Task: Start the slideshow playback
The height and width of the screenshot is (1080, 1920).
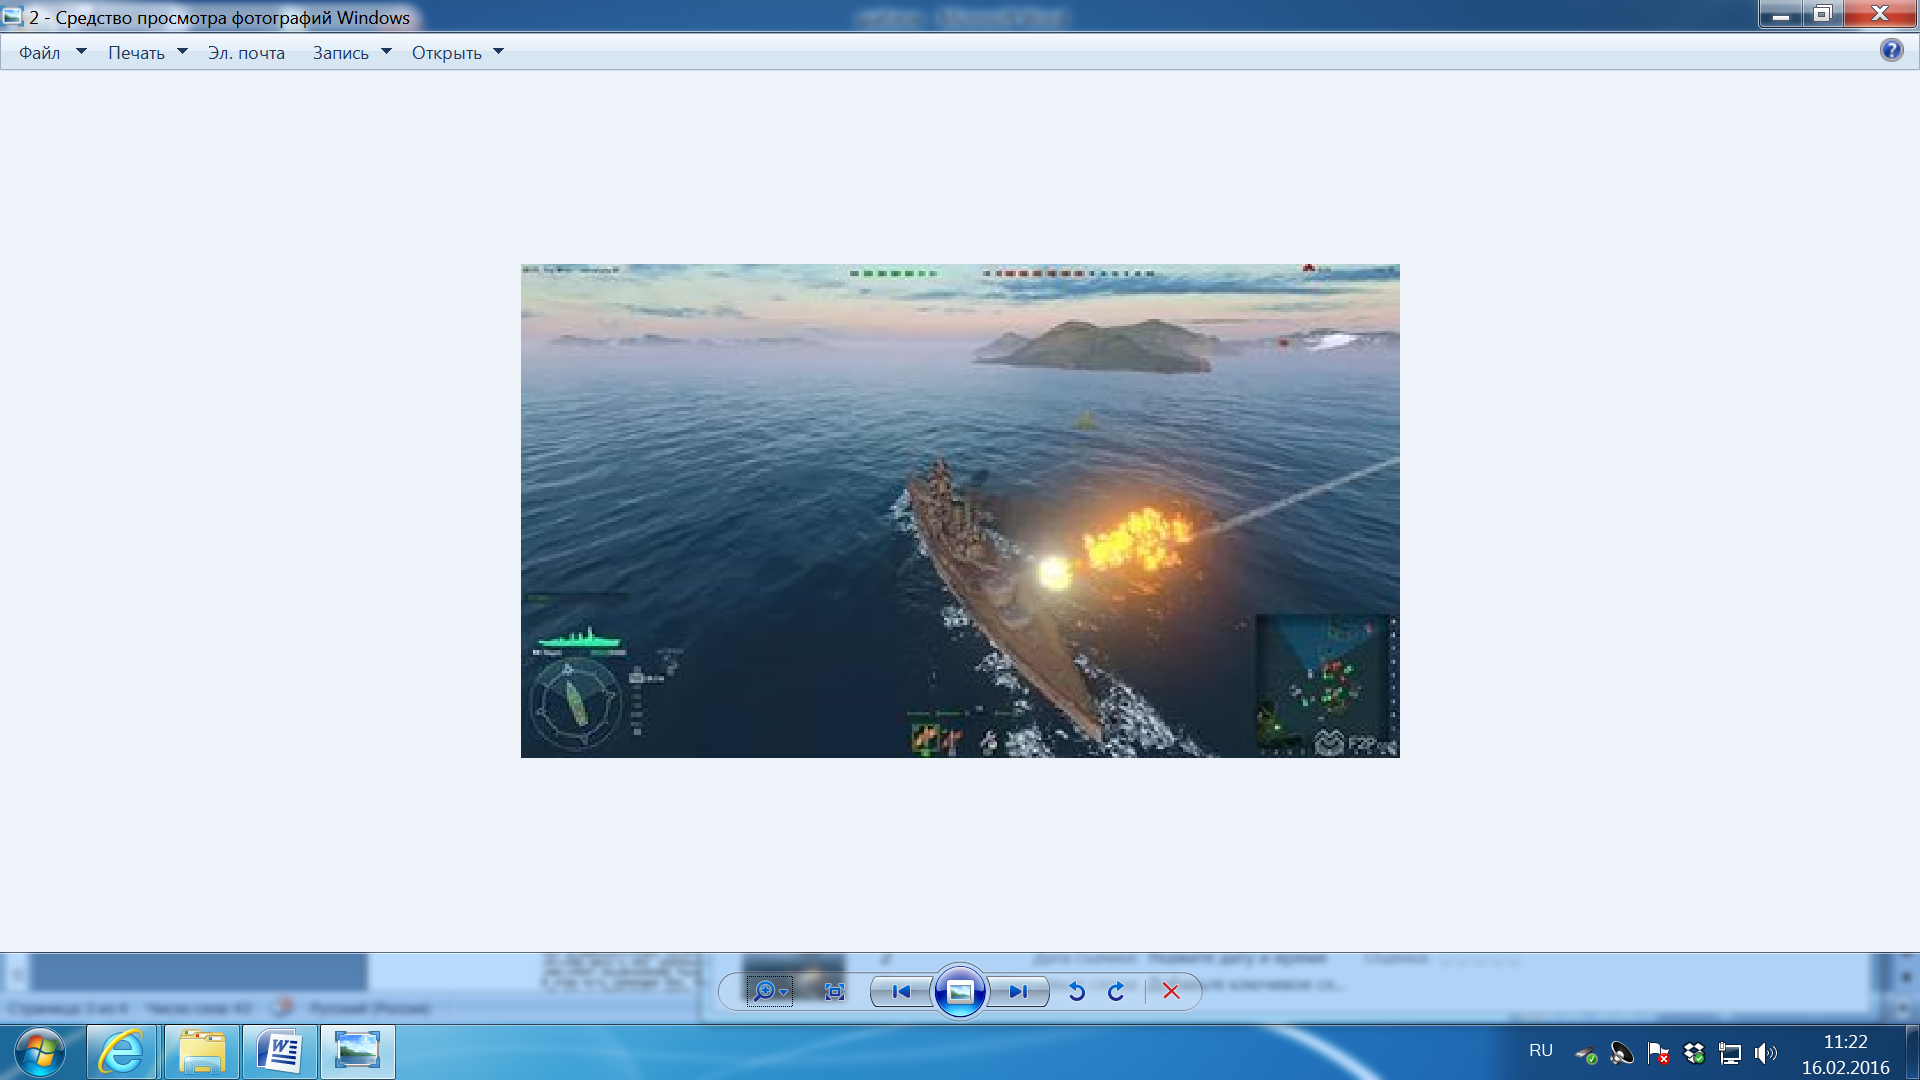Action: click(x=960, y=991)
